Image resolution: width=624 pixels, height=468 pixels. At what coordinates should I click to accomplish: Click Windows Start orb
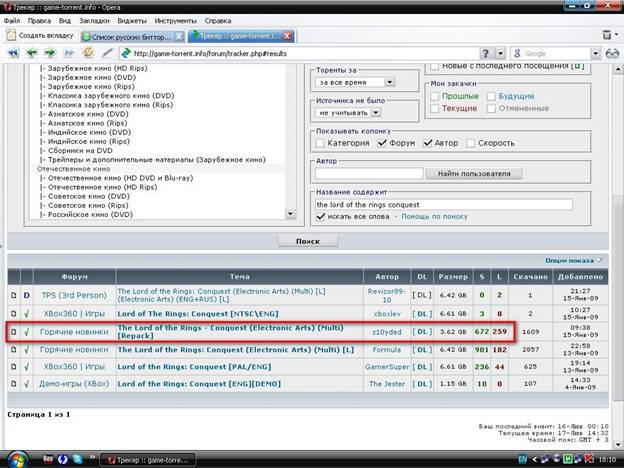click(x=17, y=460)
